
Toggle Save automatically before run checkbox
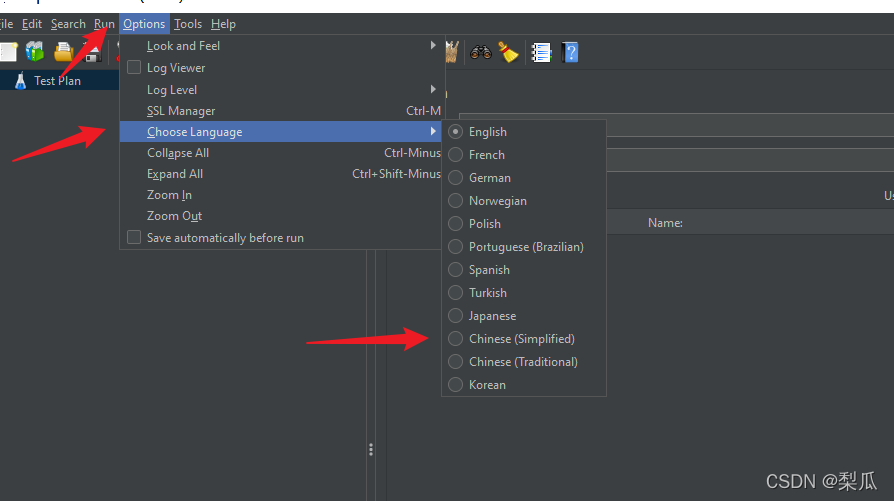click(134, 237)
